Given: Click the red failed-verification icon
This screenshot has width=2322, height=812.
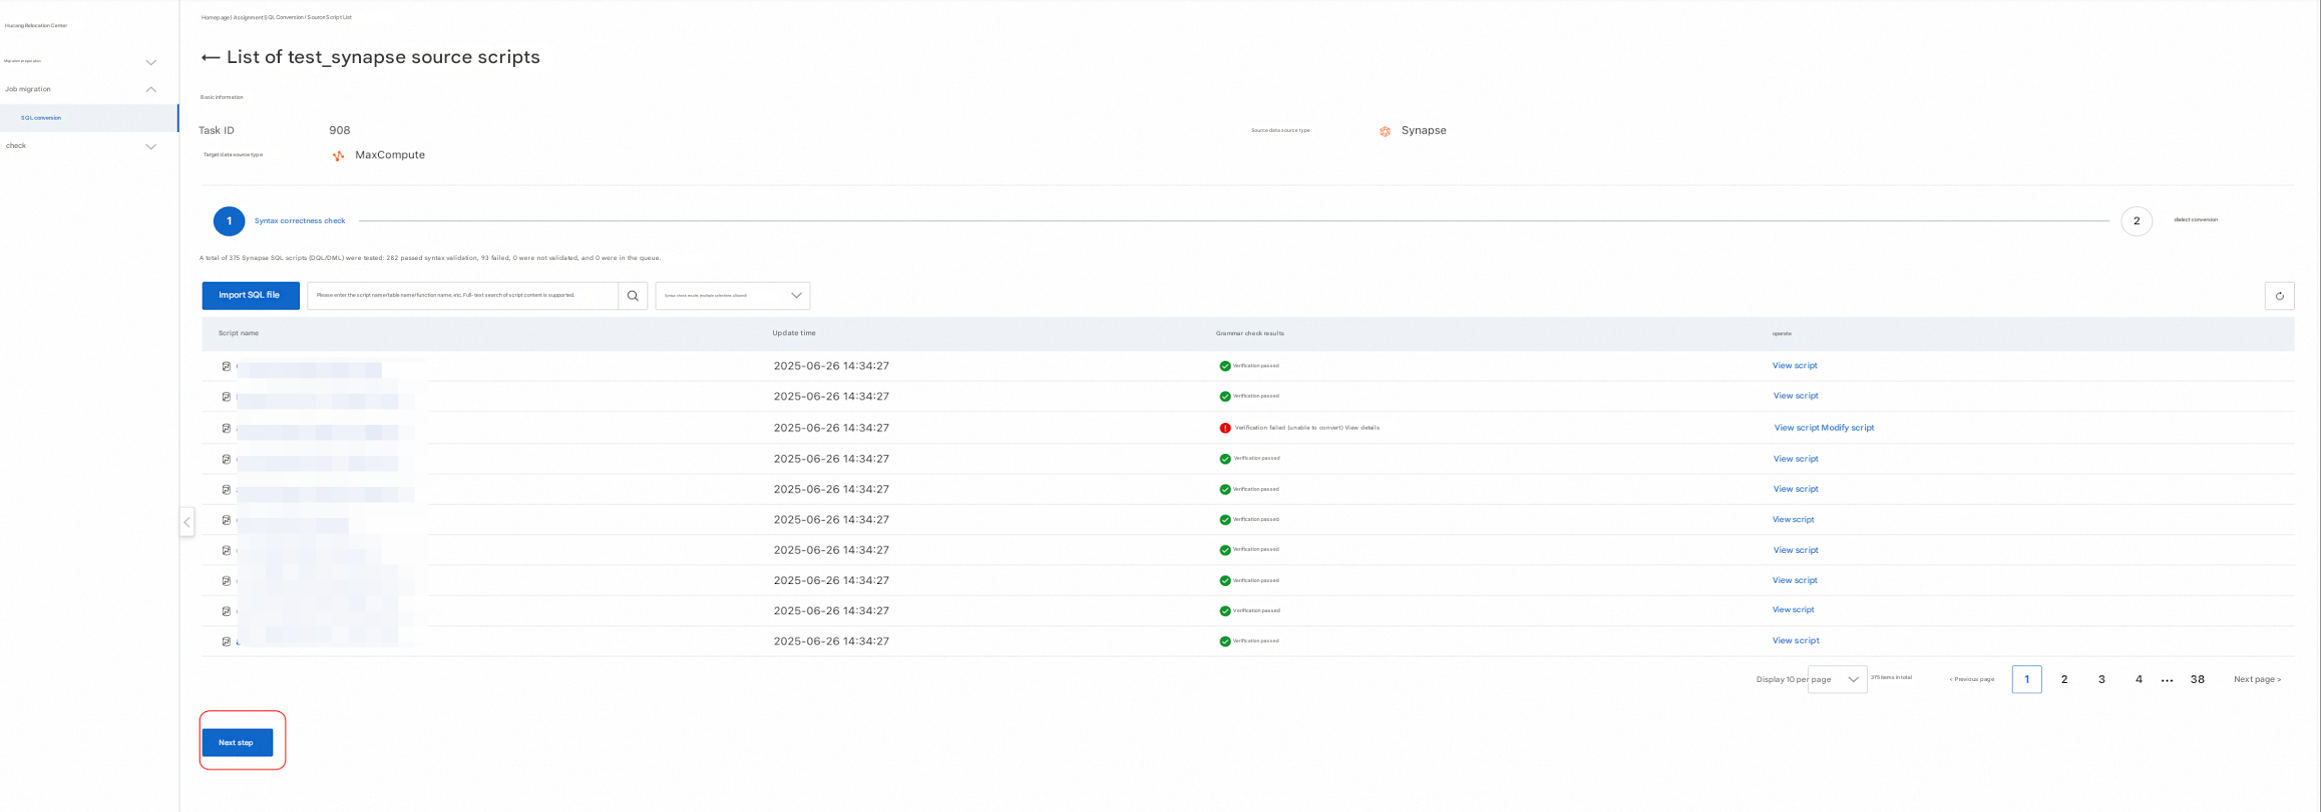Looking at the screenshot, I should pyautogui.click(x=1225, y=428).
